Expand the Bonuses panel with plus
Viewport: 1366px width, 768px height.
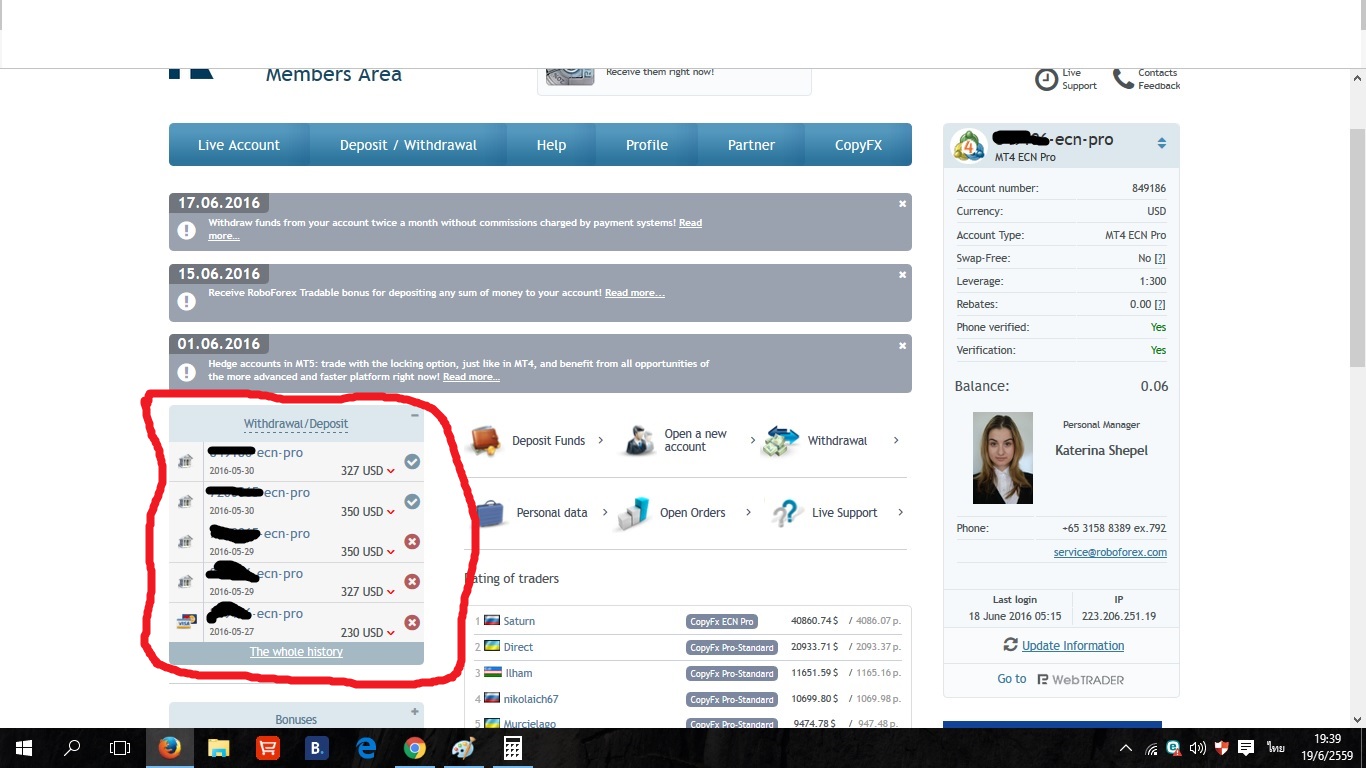click(415, 712)
